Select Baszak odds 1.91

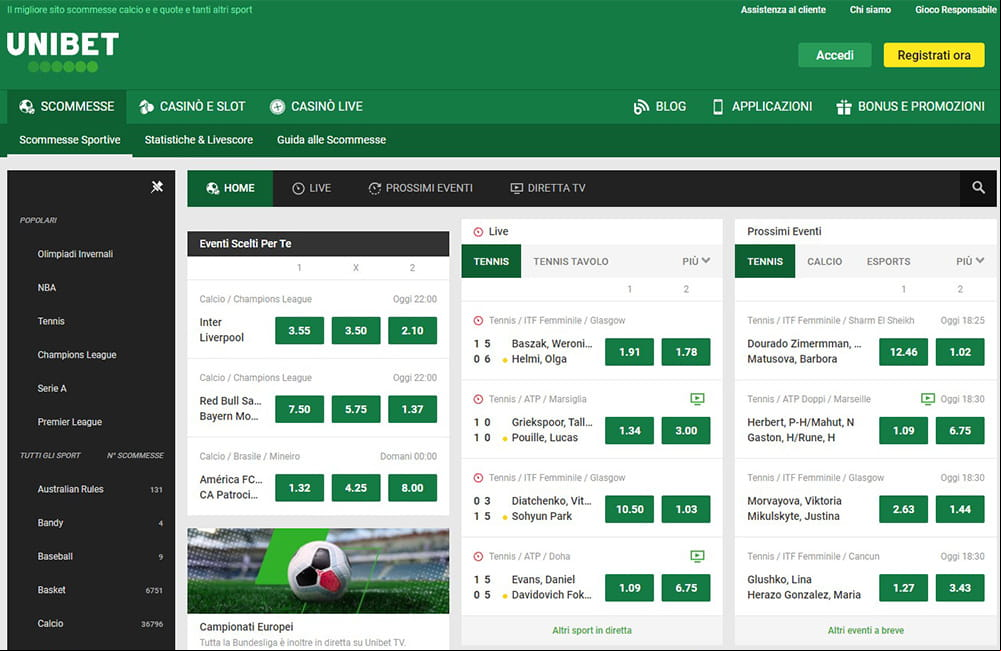point(629,352)
